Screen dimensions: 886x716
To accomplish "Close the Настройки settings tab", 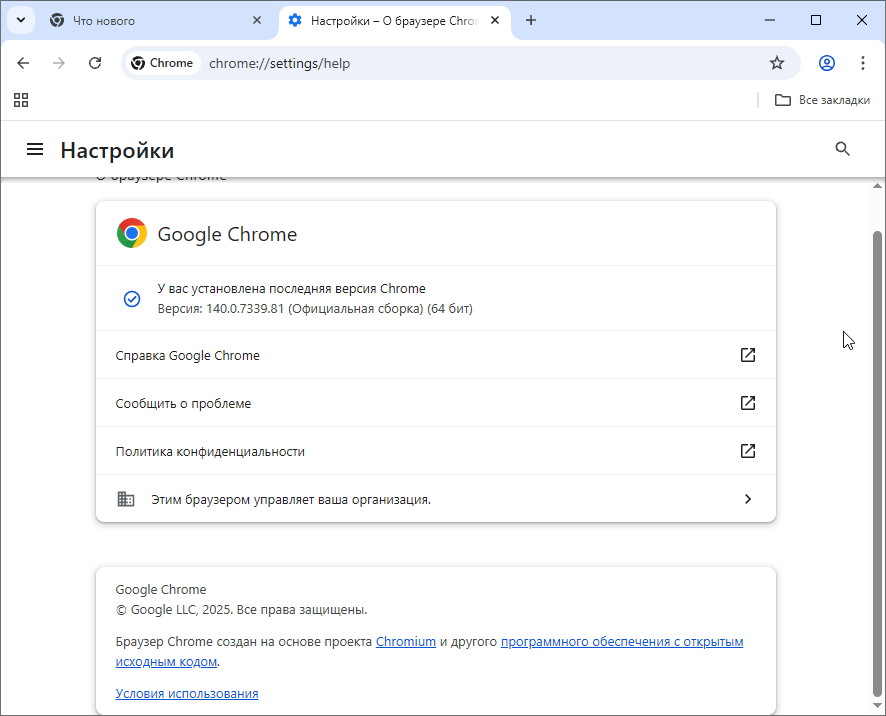I will [x=495, y=20].
